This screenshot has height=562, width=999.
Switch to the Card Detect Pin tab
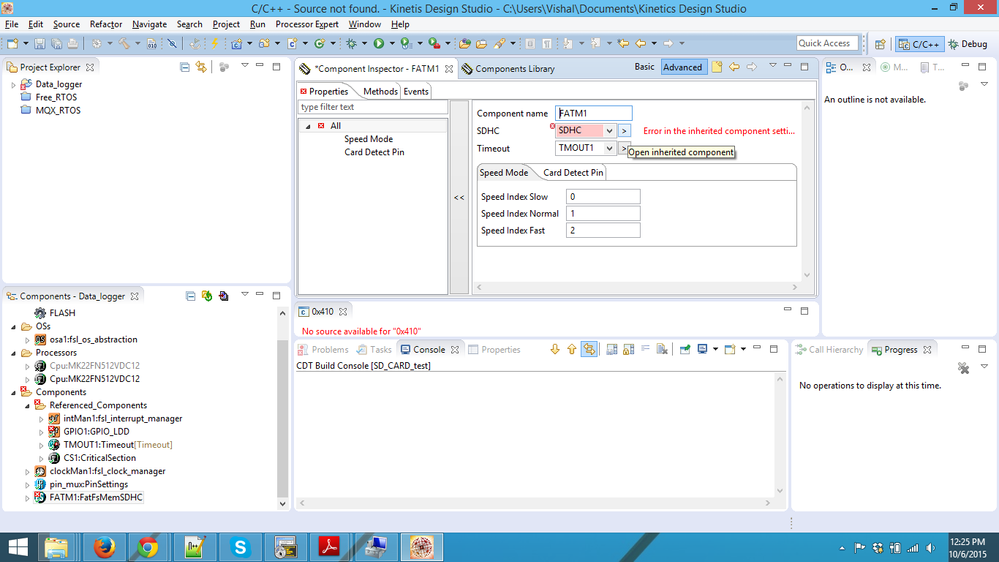pyautogui.click(x=573, y=173)
